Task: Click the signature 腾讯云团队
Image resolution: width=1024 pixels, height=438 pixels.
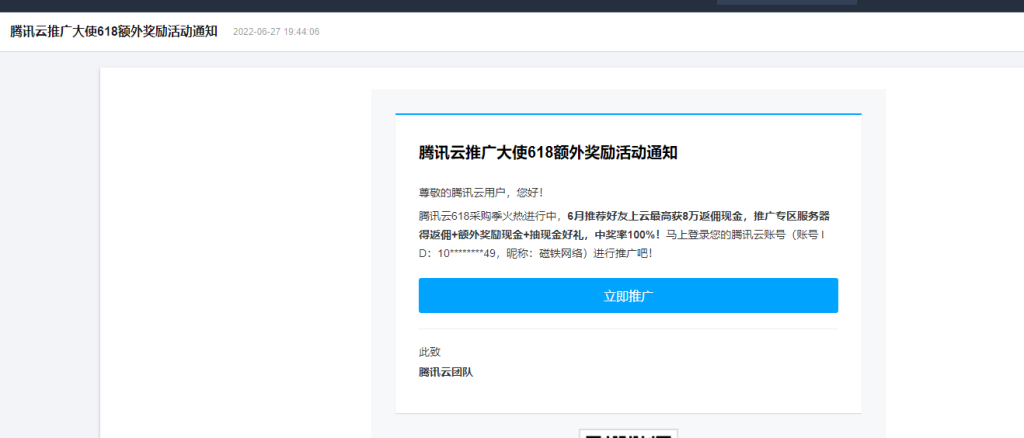Action: click(446, 373)
